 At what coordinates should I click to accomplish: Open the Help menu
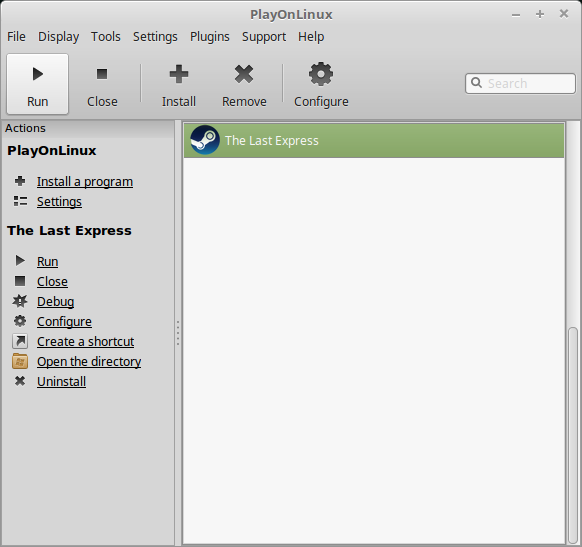(x=311, y=37)
